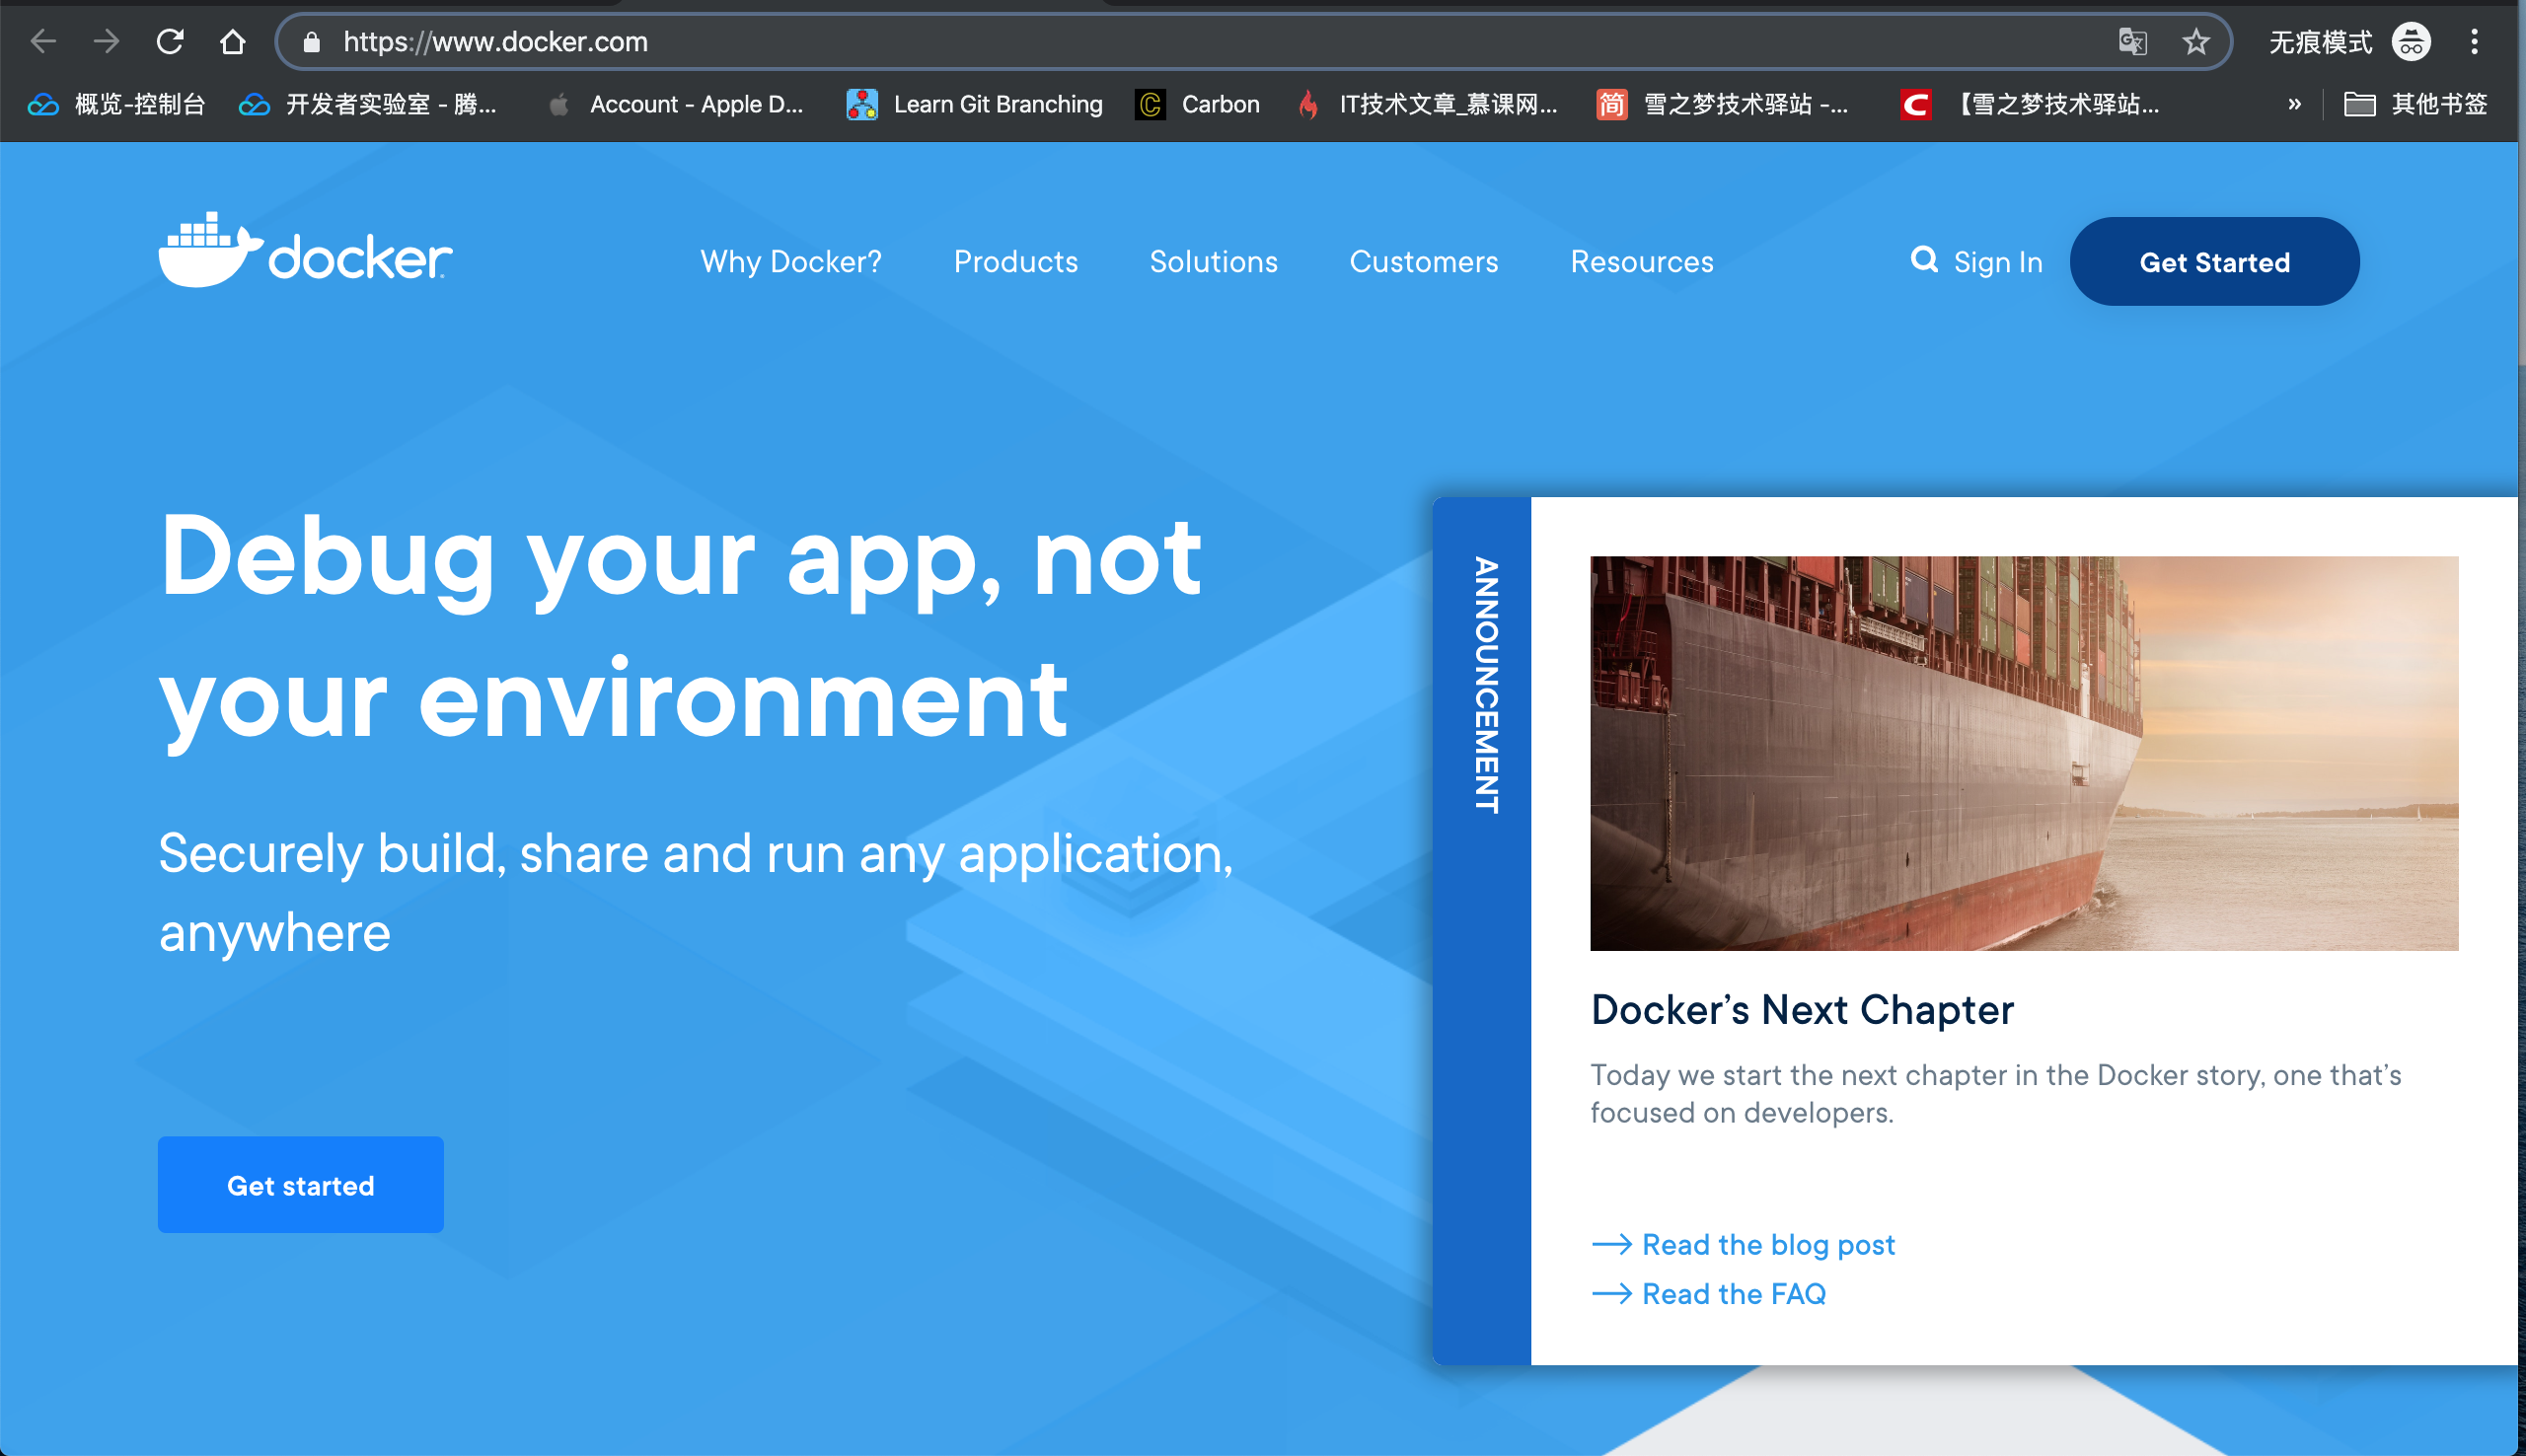
Task: Click the search magnifier icon in the Docker nav
Action: pyautogui.click(x=1923, y=260)
